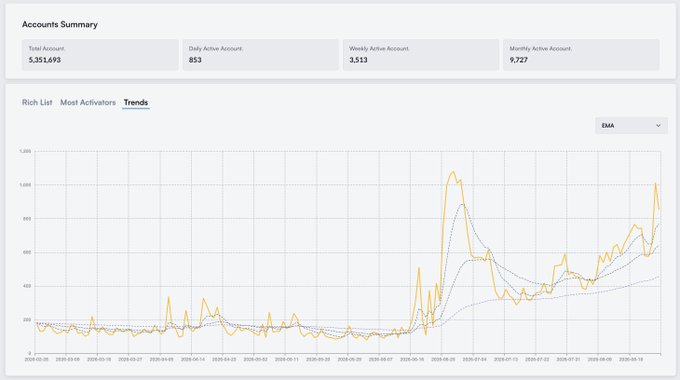The height and width of the screenshot is (380, 680).
Task: Open the EMA dropdown menu
Action: (631, 126)
